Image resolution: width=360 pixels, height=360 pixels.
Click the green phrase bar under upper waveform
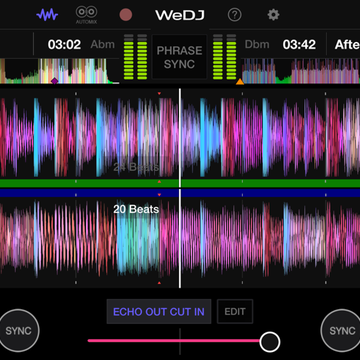pos(180,183)
